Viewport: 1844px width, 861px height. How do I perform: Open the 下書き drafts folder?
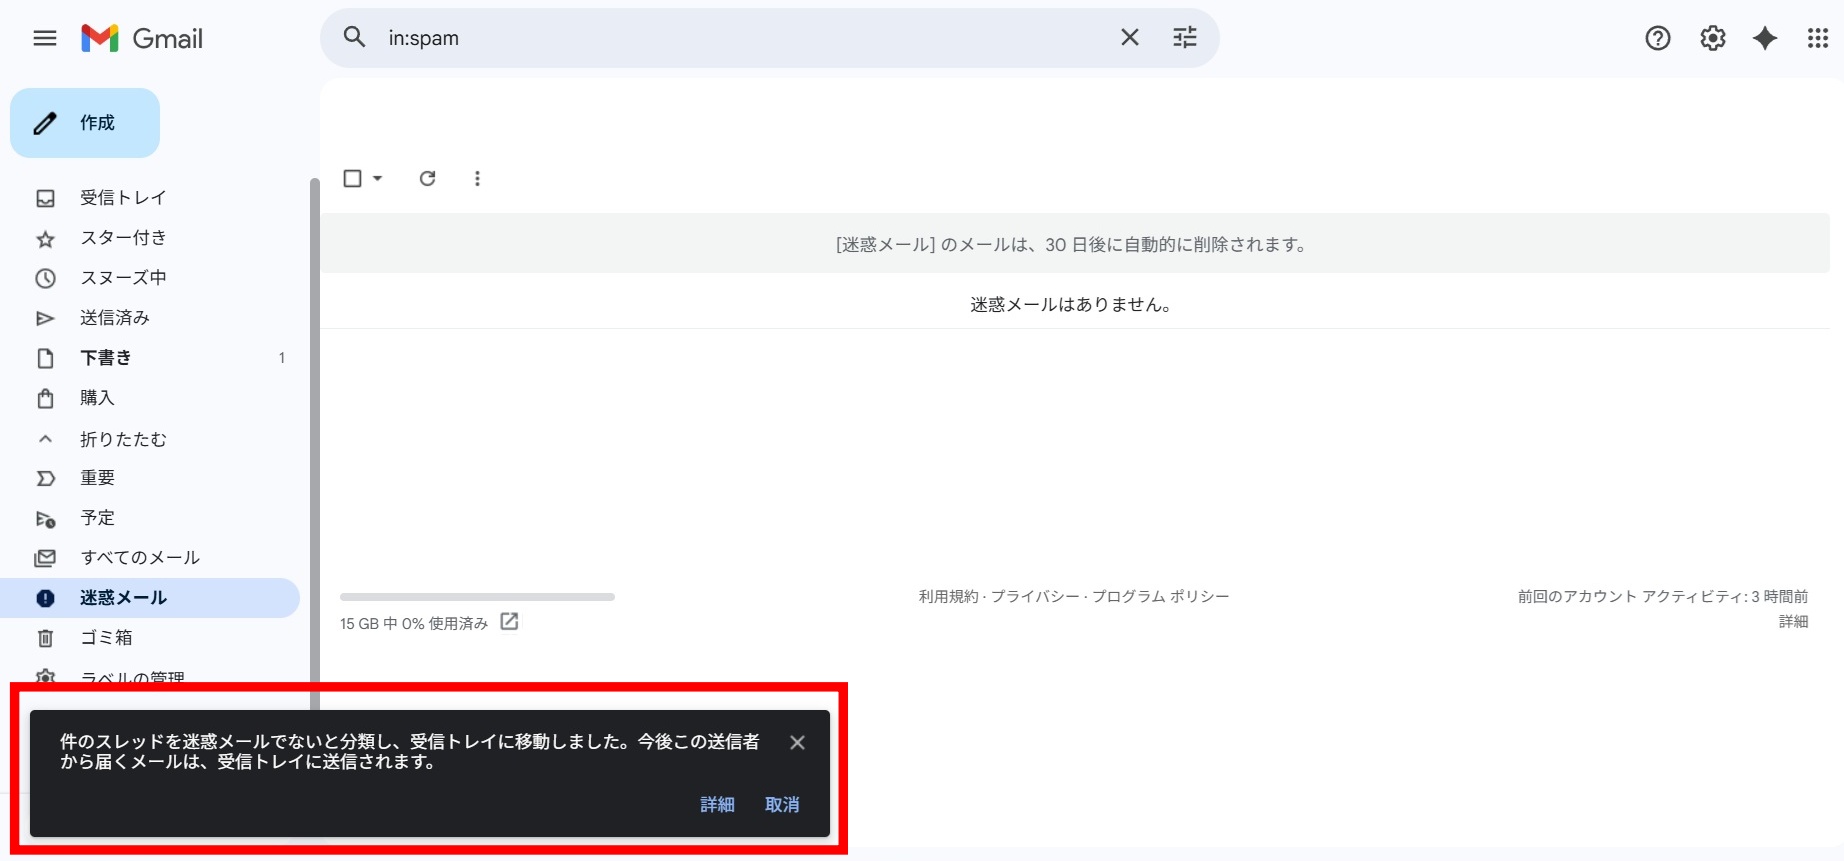pyautogui.click(x=106, y=358)
